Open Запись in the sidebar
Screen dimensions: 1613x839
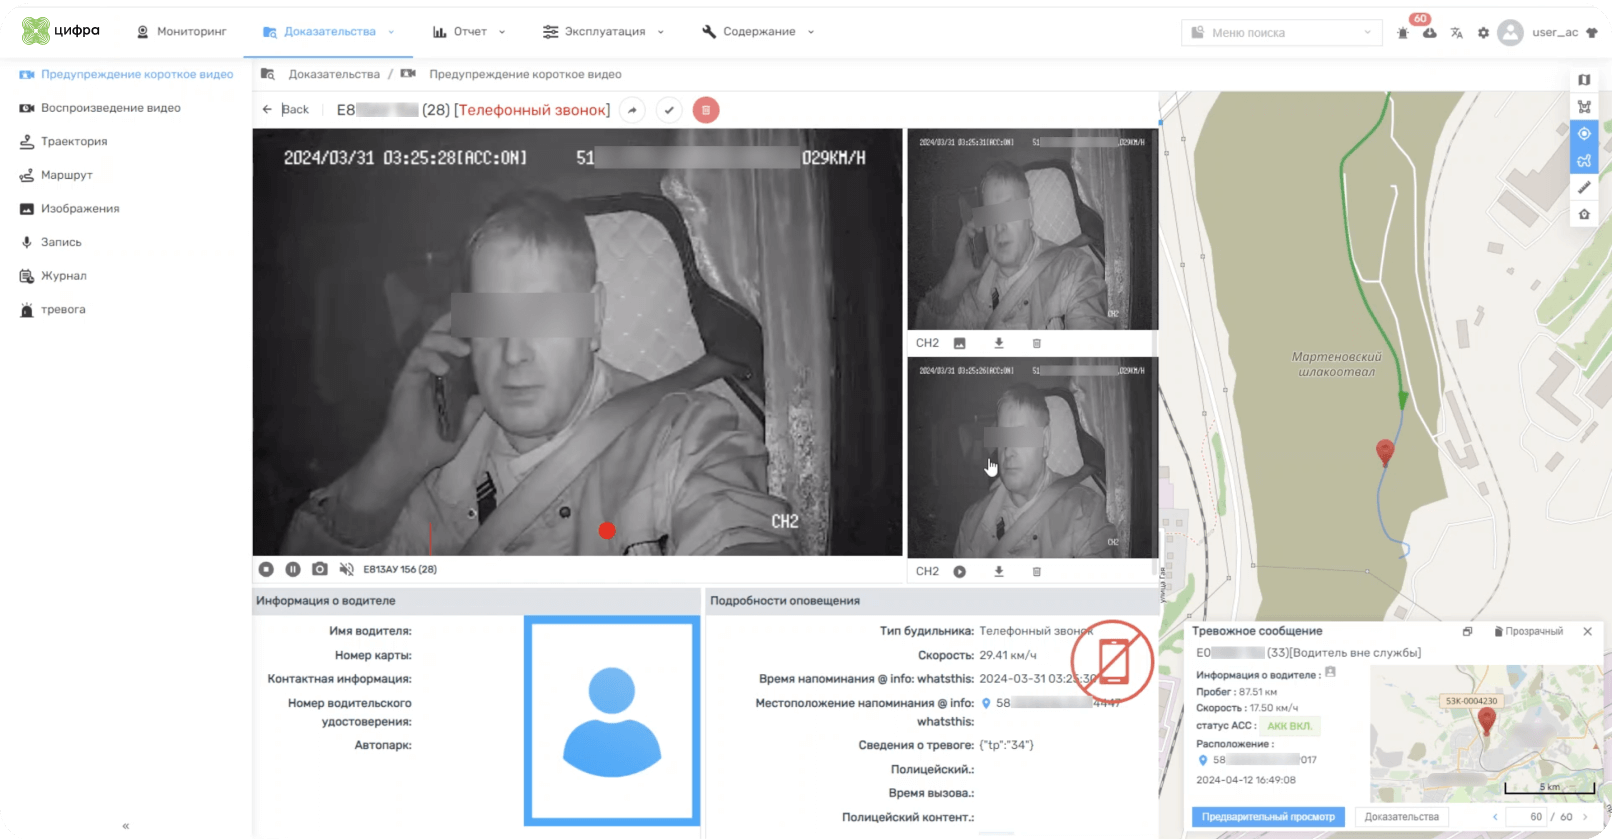click(x=51, y=242)
